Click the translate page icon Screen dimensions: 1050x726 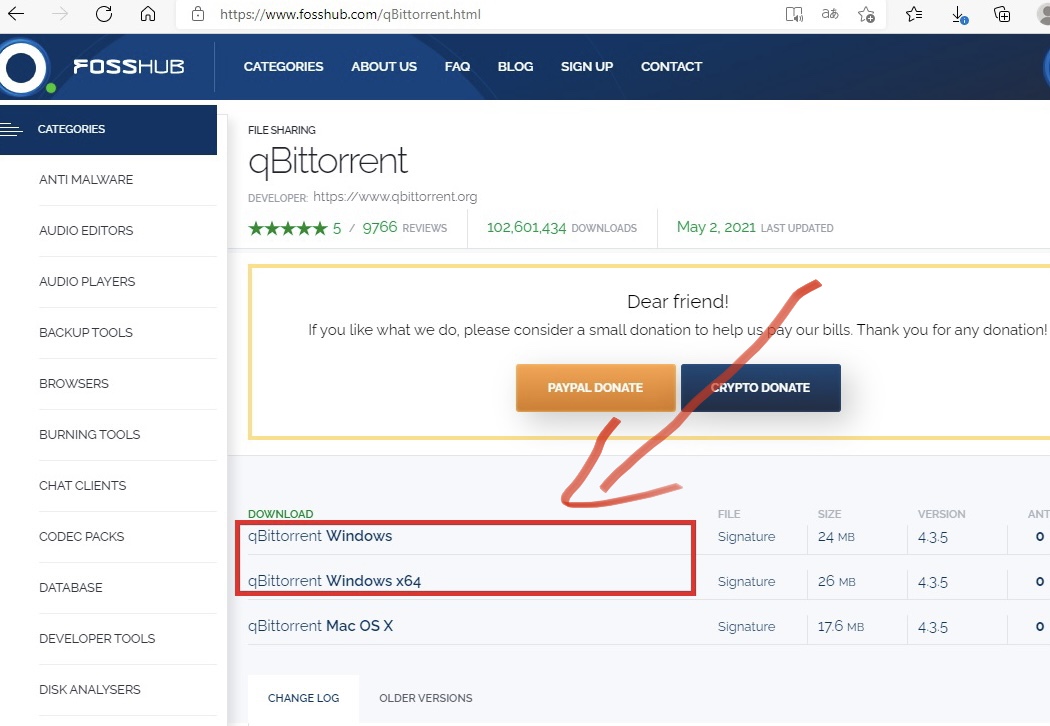[x=830, y=14]
